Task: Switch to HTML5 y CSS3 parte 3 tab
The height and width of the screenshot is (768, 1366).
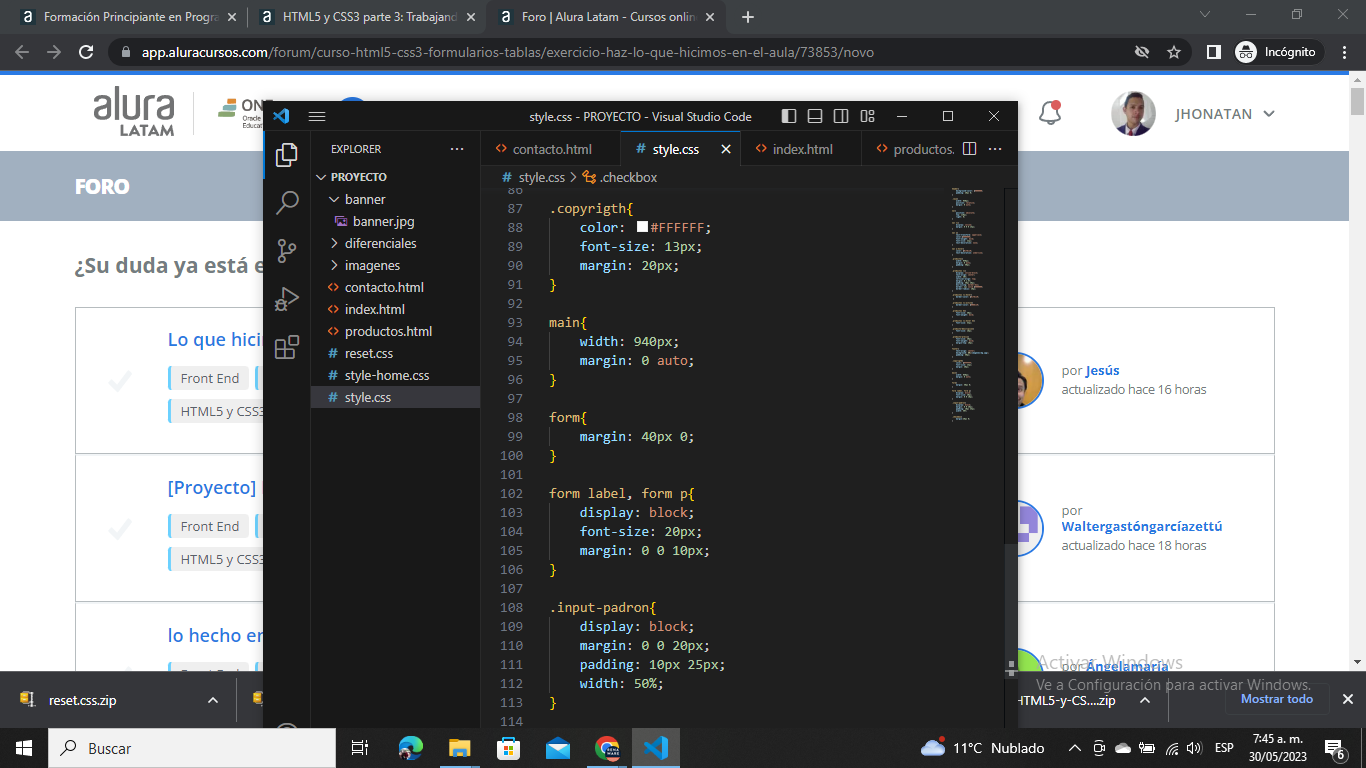Action: point(367,17)
